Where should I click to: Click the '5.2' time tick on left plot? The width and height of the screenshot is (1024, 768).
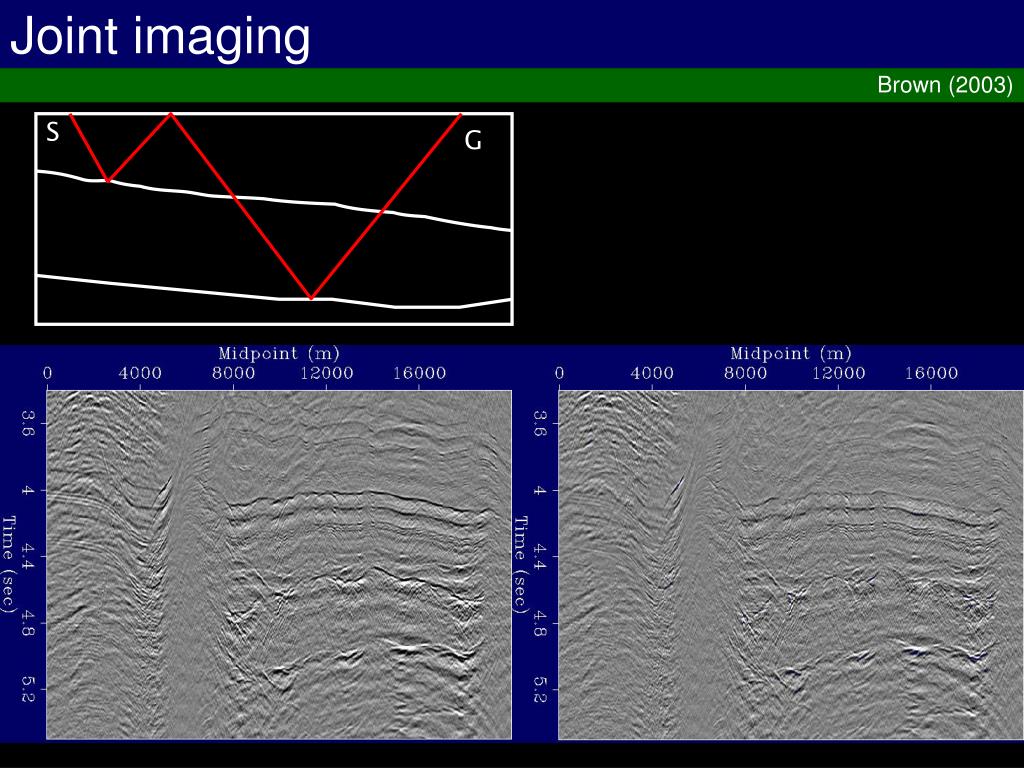tap(28, 689)
